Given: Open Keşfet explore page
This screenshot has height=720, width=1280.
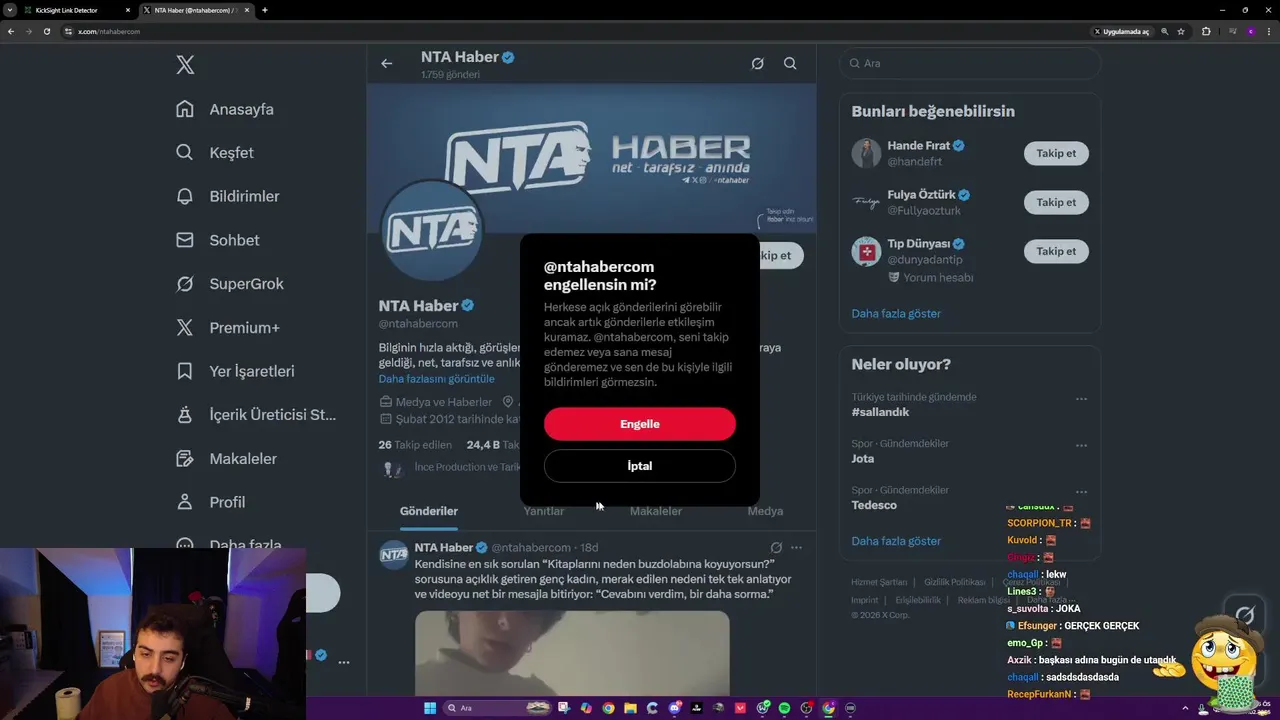Looking at the screenshot, I should click(x=215, y=153).
